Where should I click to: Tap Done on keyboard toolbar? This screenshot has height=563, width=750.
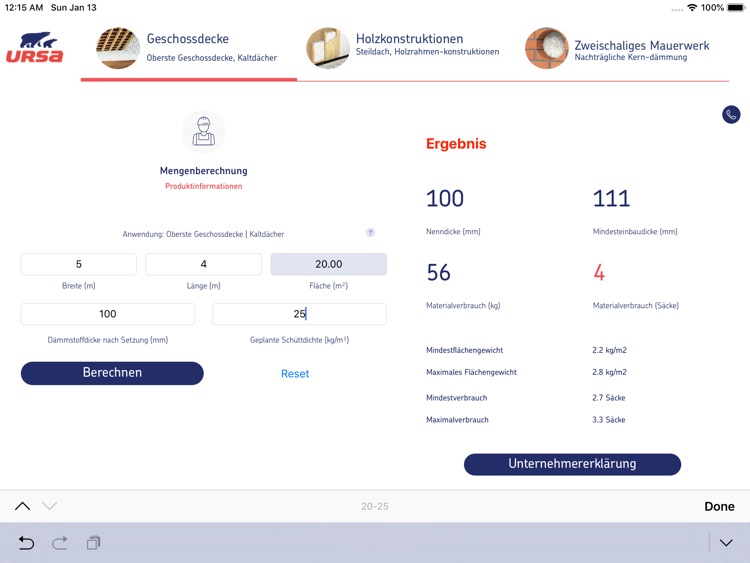pyautogui.click(x=719, y=506)
